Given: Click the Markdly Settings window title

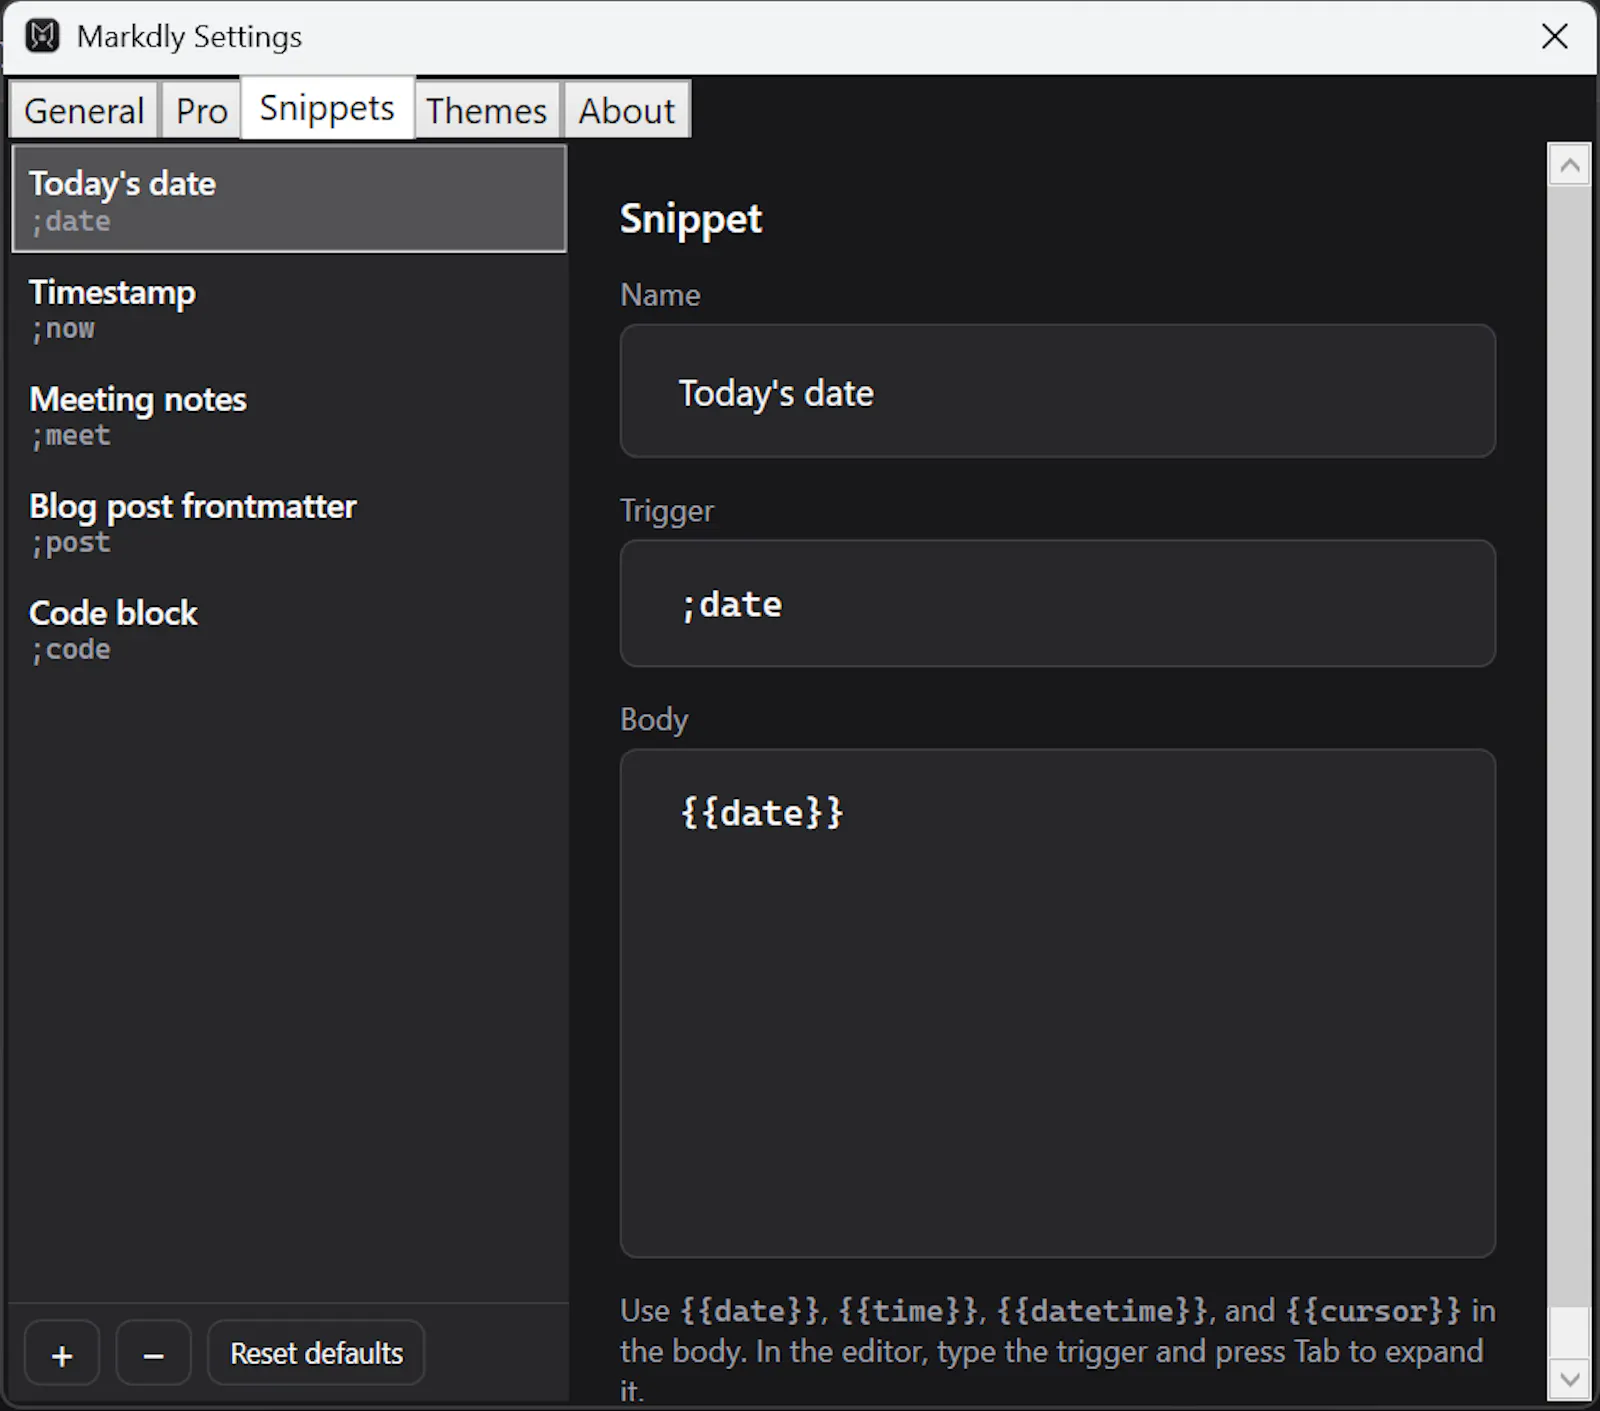Looking at the screenshot, I should (189, 37).
